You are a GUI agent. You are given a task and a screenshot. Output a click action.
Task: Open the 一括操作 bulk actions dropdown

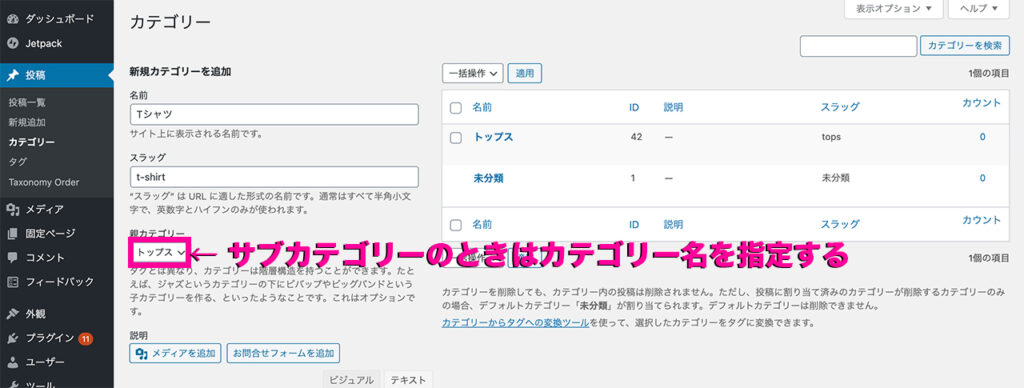(x=473, y=73)
